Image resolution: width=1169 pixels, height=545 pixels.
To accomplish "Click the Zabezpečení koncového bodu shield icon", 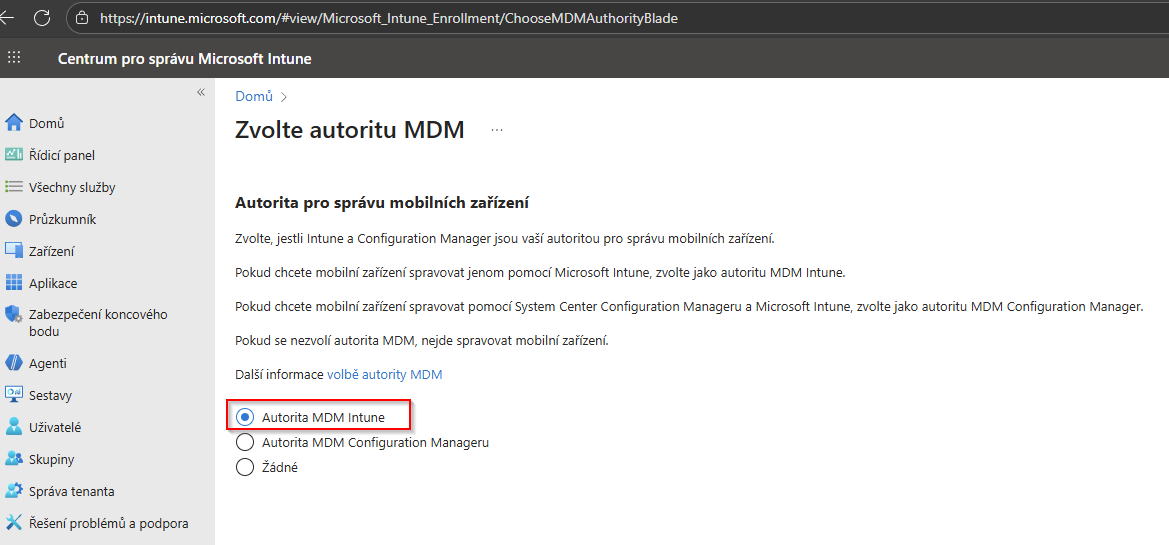I will (14, 315).
